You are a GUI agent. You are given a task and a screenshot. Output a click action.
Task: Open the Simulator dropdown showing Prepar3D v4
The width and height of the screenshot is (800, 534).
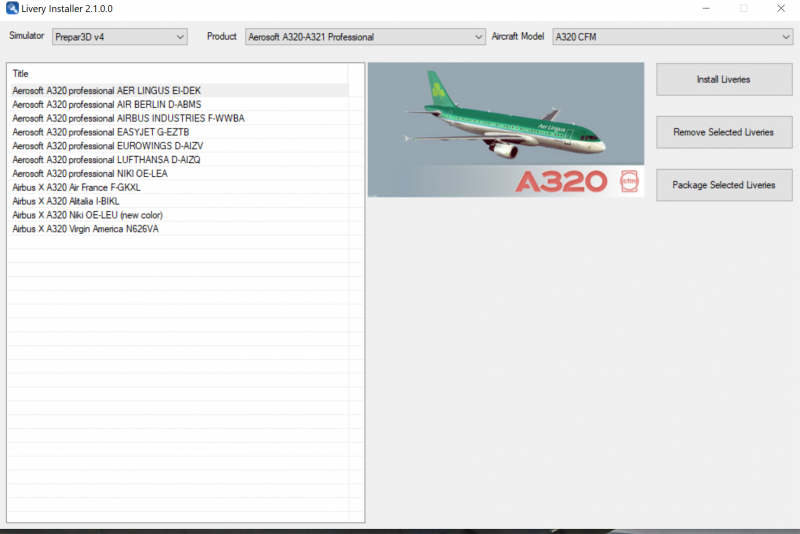[120, 37]
